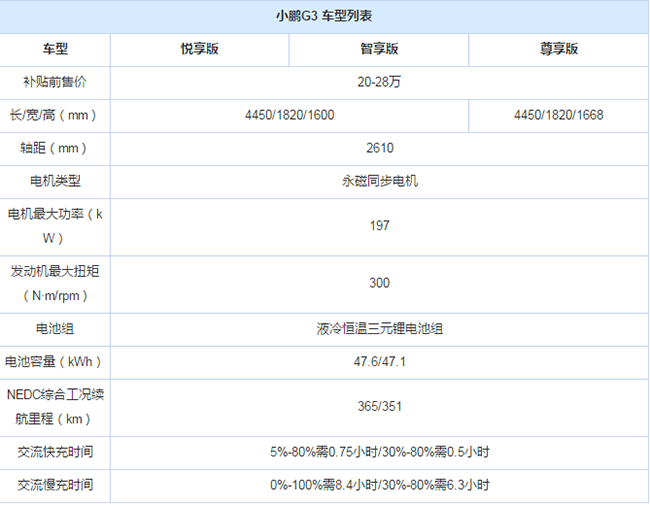Image resolution: width=650 pixels, height=505 pixels.
Task: Click the 尊享版 column header
Action: [x=558, y=49]
